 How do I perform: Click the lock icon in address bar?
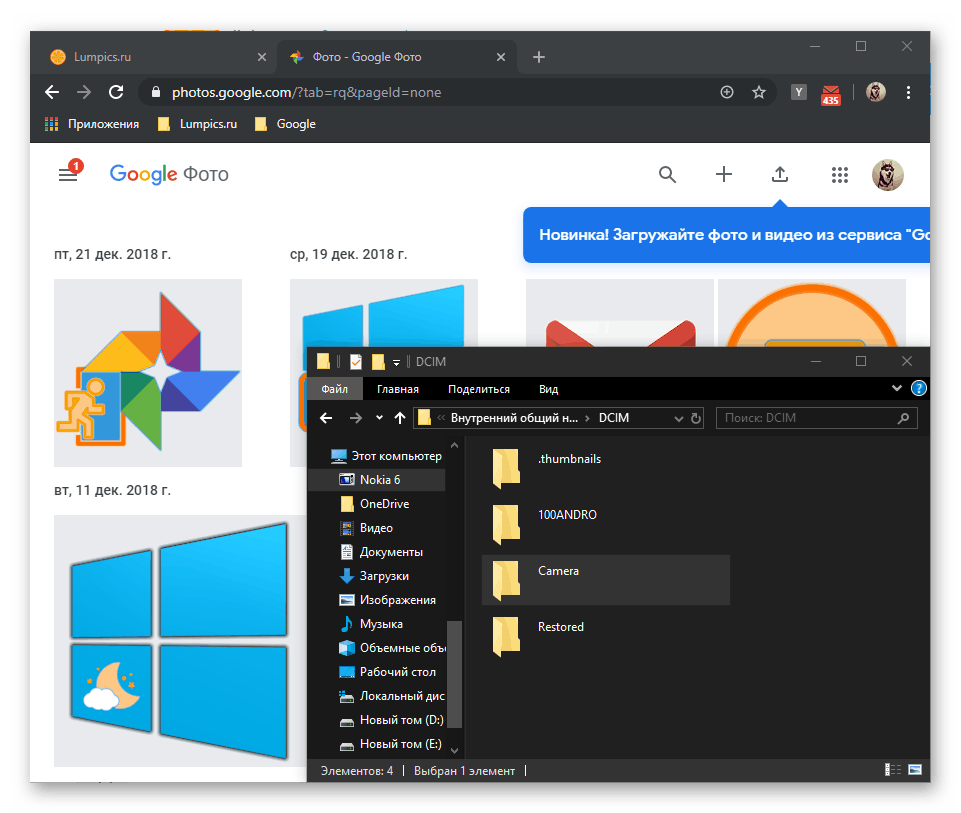point(156,93)
